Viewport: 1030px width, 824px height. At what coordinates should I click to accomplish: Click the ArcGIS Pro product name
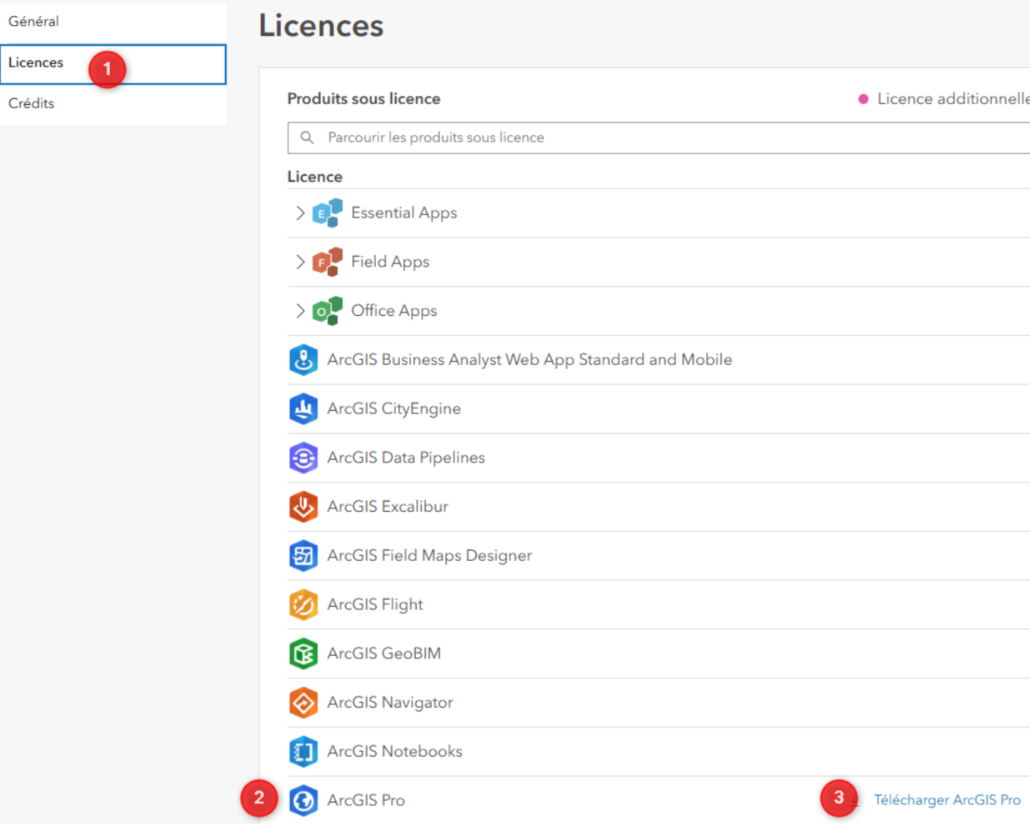point(366,801)
